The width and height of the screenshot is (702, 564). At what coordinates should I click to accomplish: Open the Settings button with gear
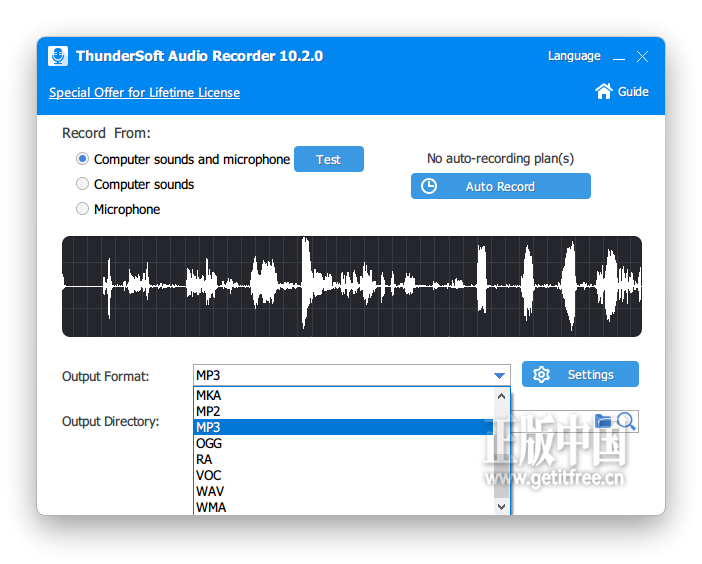point(580,374)
